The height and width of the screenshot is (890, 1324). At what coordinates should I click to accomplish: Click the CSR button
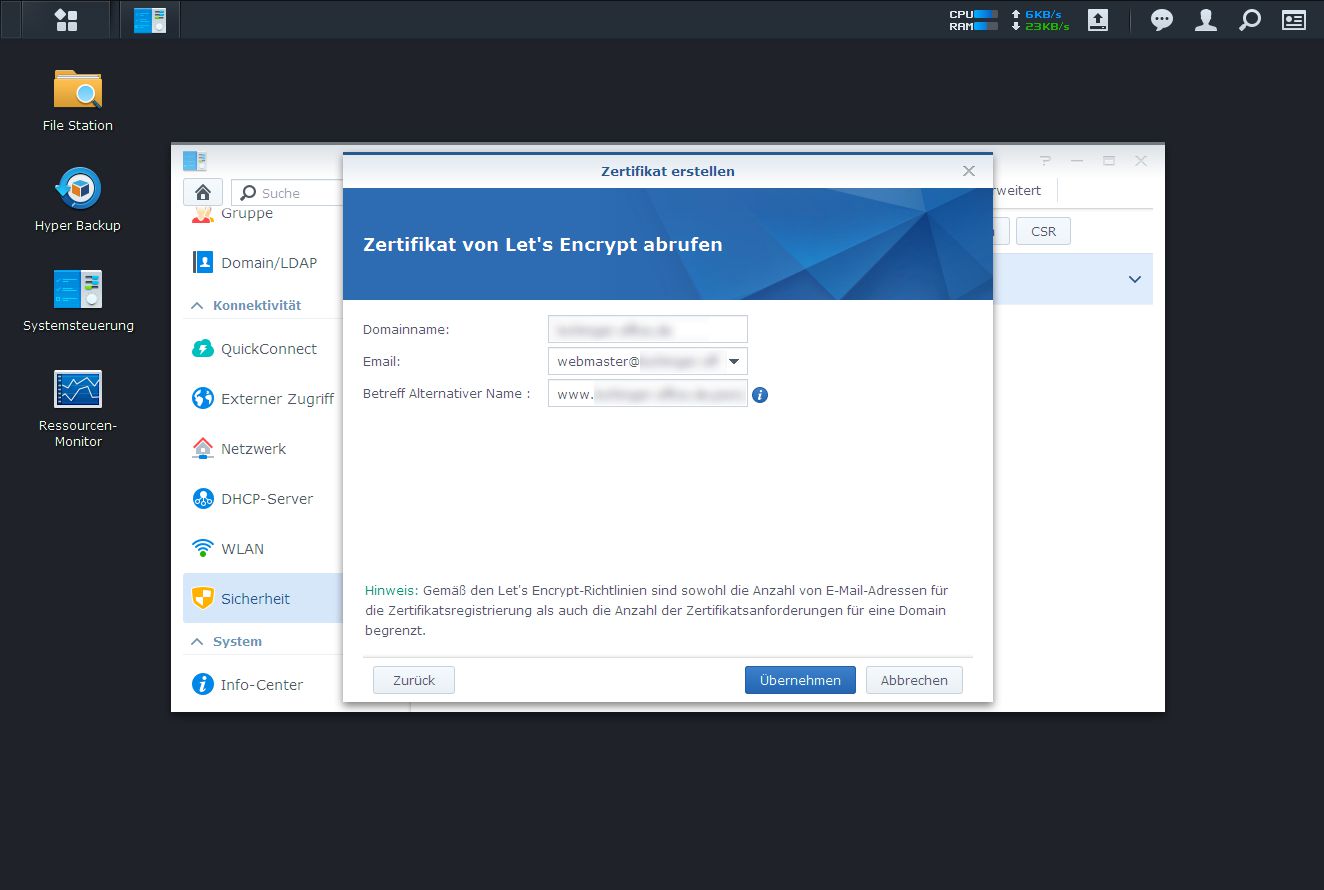(1043, 231)
